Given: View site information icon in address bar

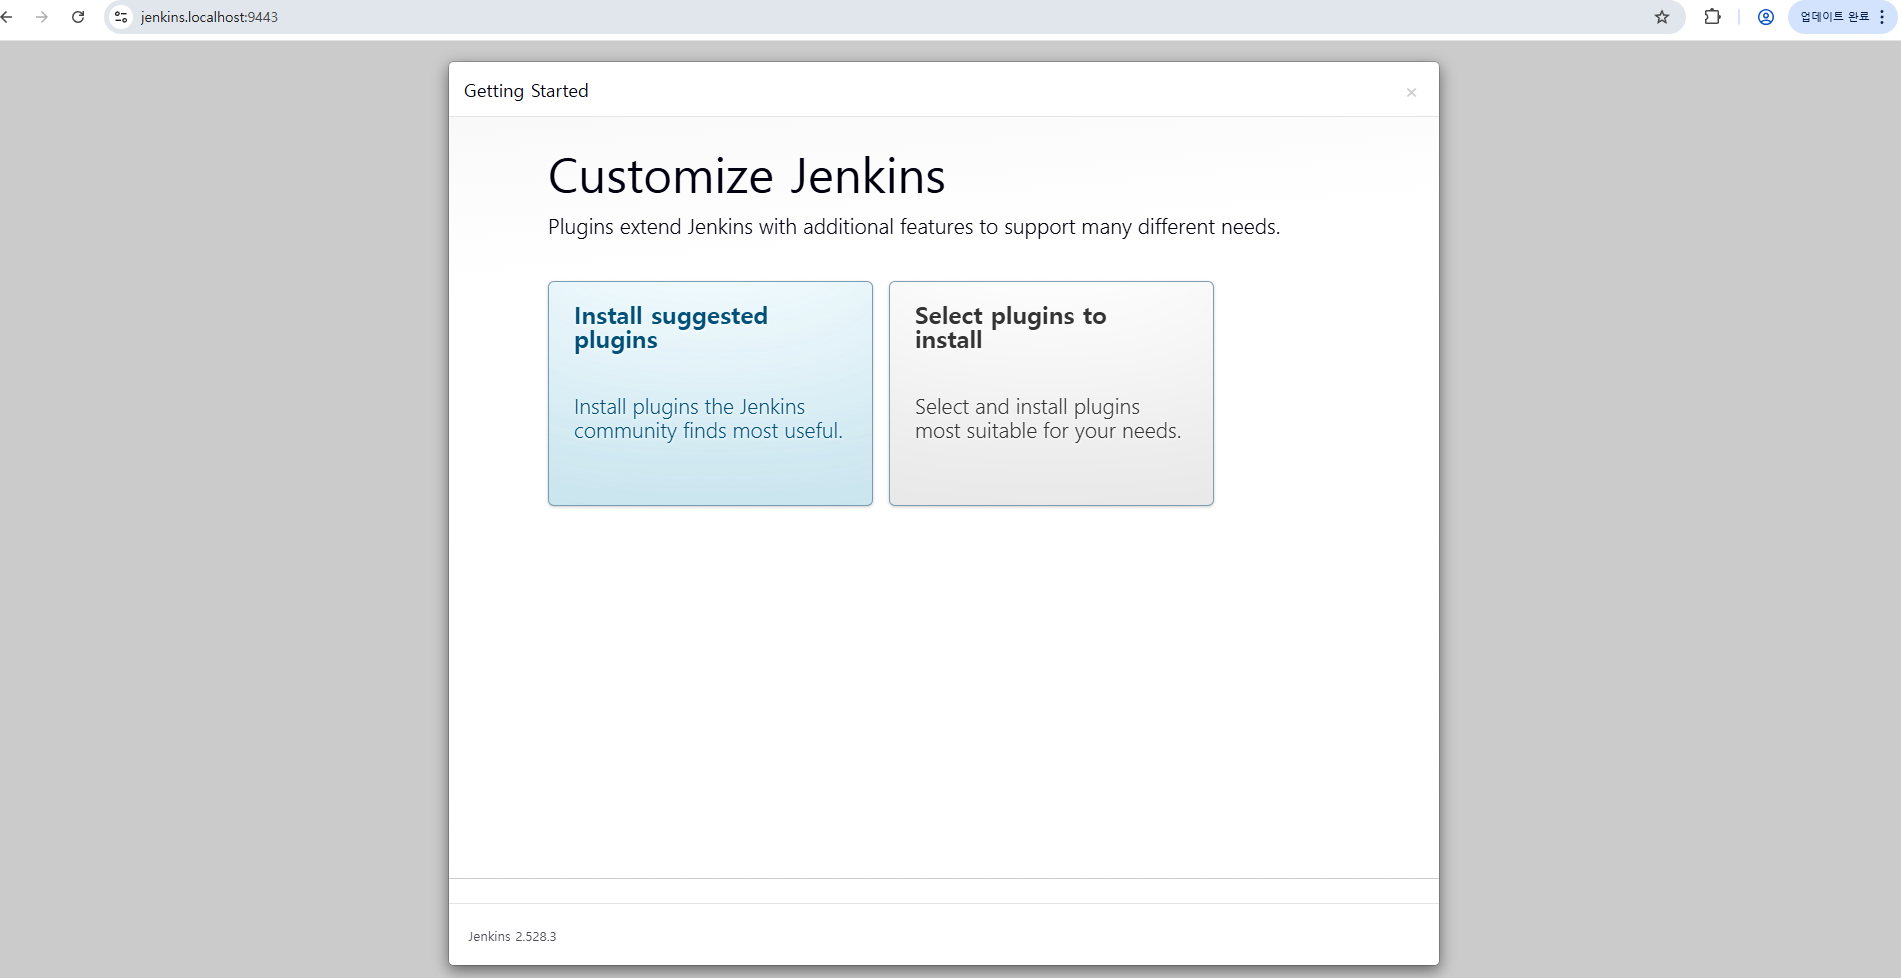Looking at the screenshot, I should [x=121, y=17].
